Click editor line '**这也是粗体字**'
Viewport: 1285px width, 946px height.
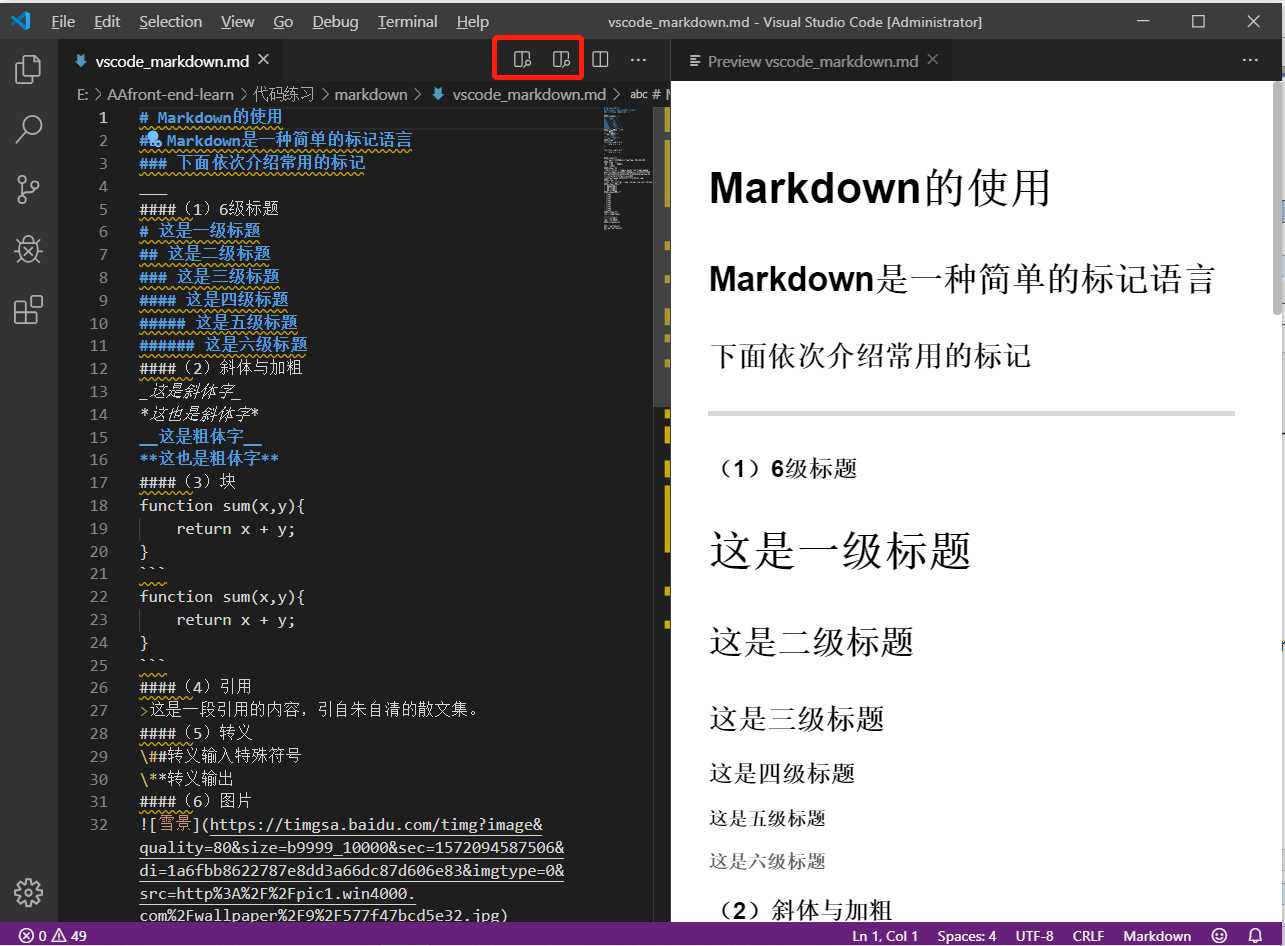209,459
